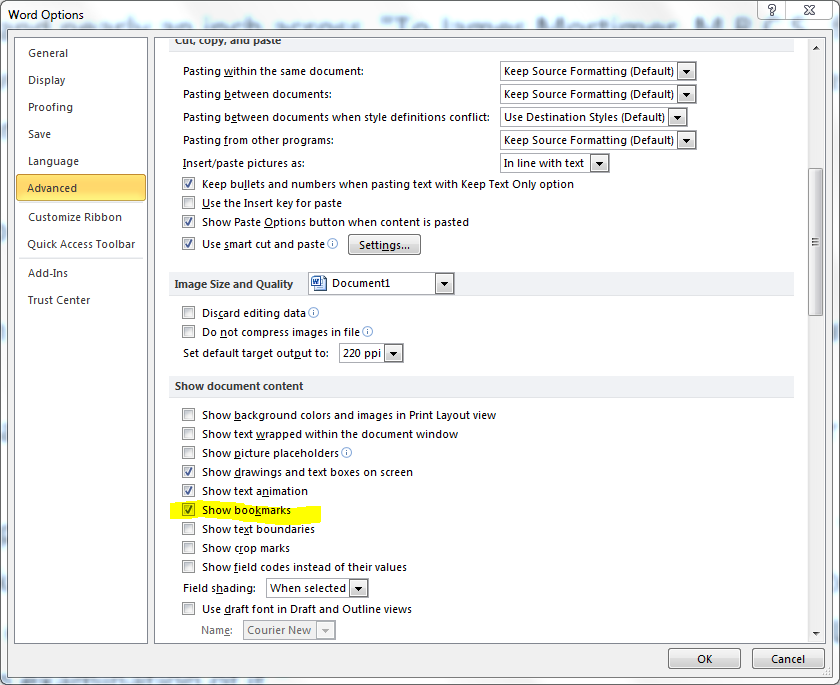Viewport: 840px width, 685px height.
Task: Check Discard editing data
Action: [x=189, y=313]
